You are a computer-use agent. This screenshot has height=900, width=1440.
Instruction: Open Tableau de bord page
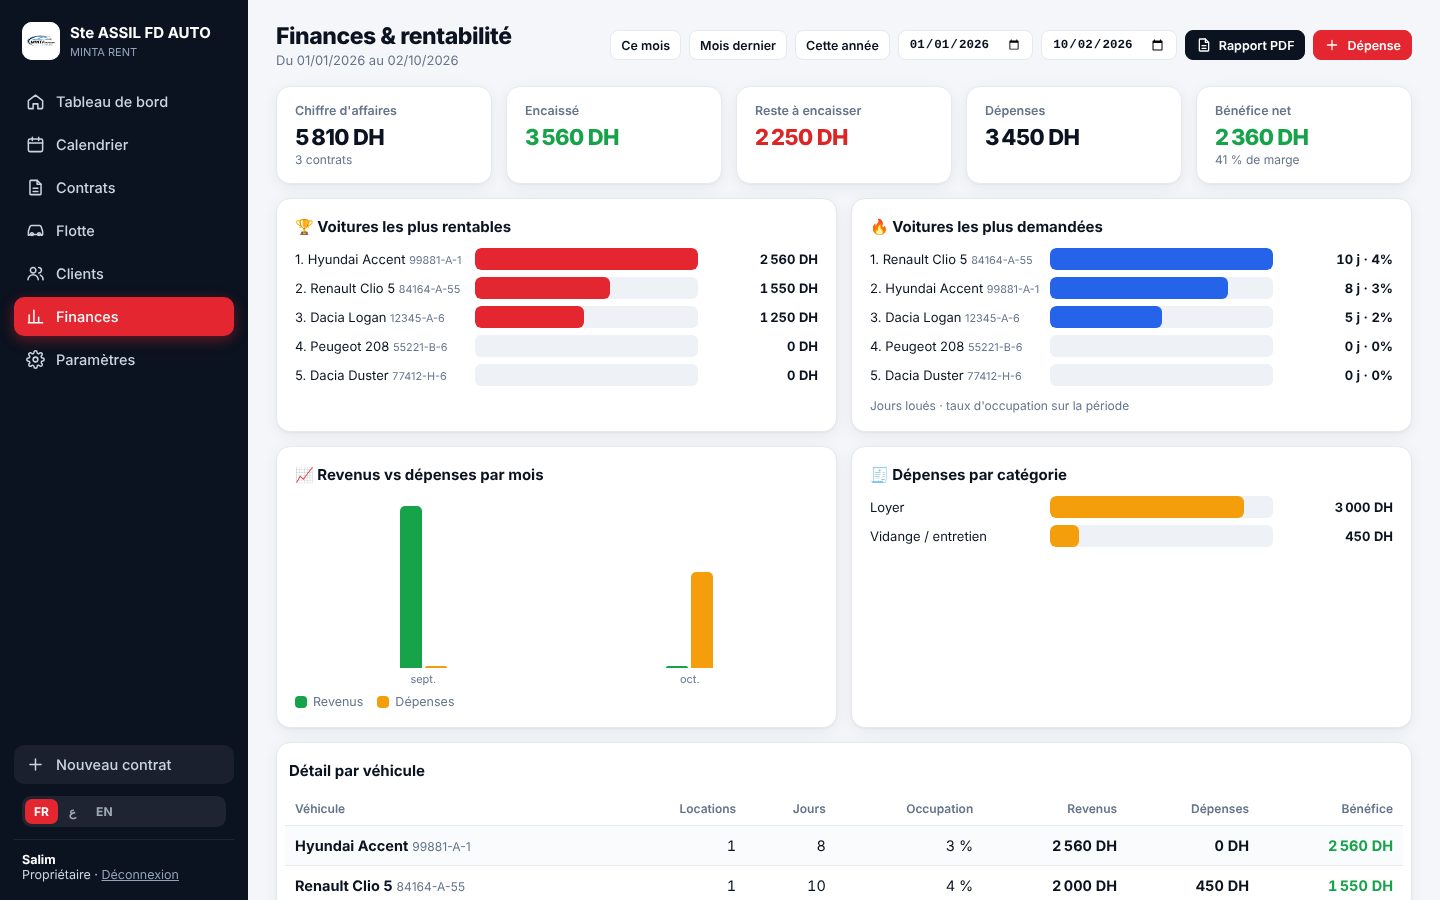(x=124, y=102)
